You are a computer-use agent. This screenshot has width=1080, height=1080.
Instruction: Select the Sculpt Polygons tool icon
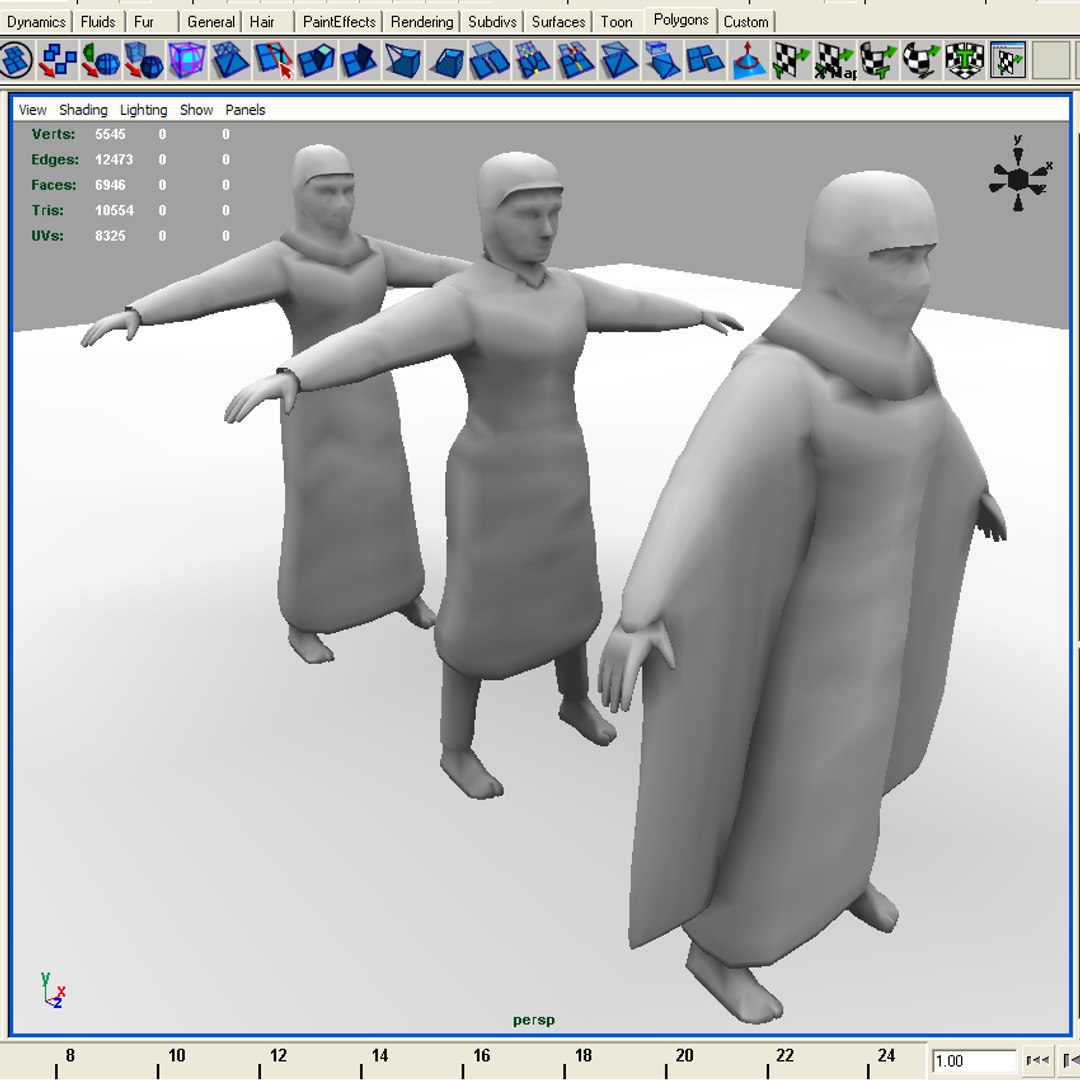point(748,60)
